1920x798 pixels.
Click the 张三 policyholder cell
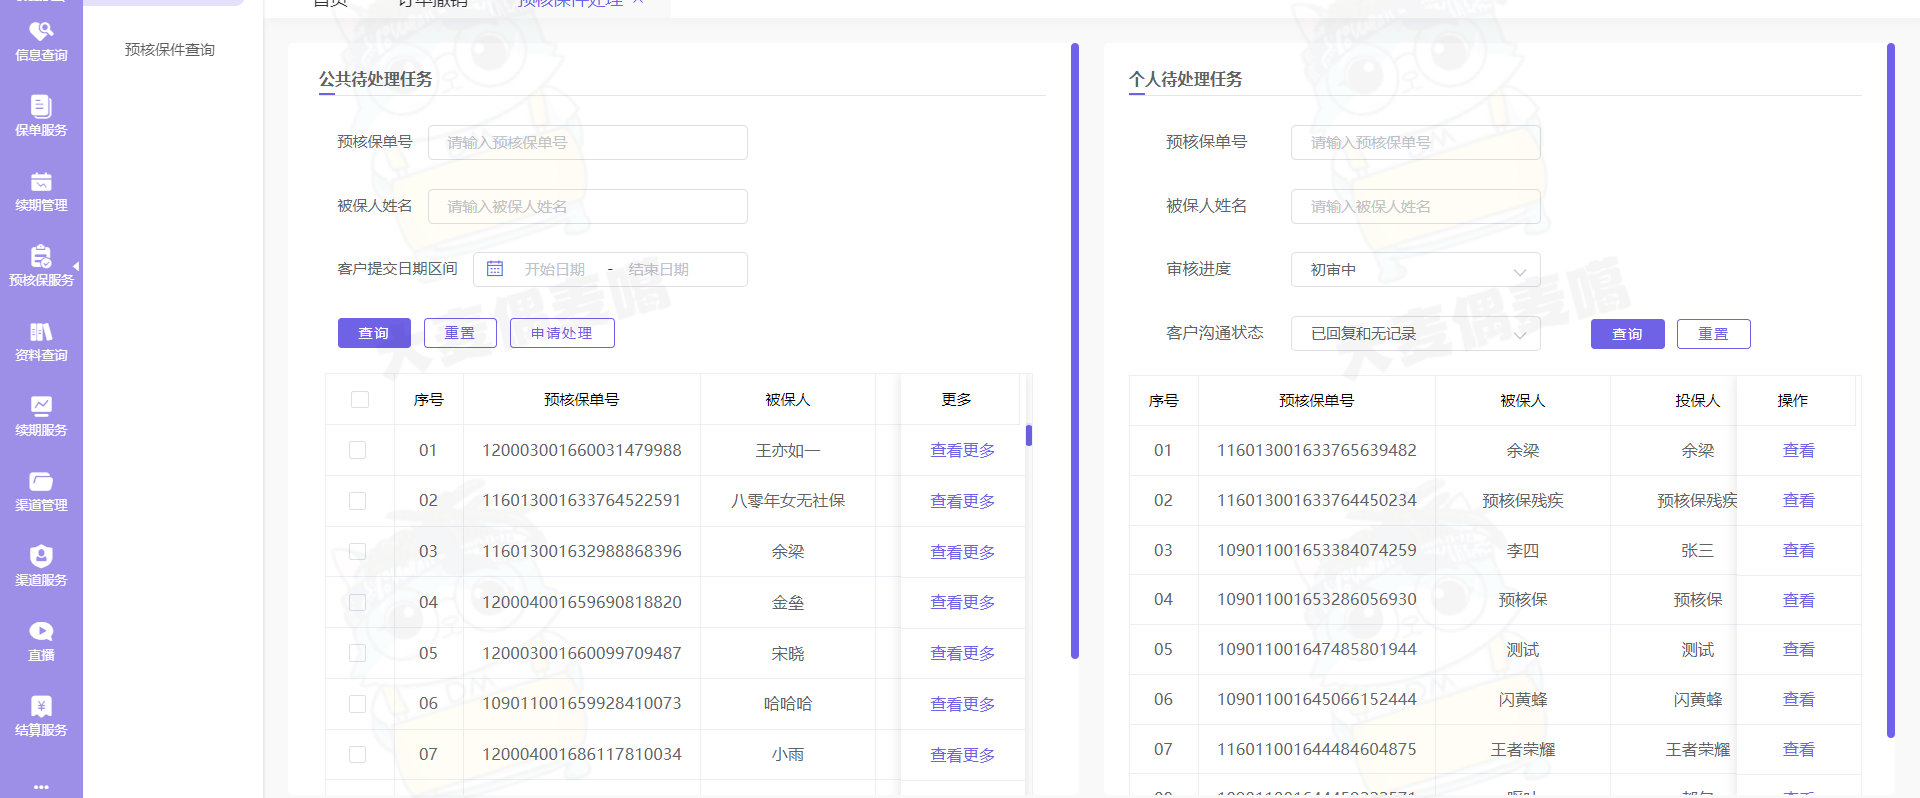[1698, 551]
